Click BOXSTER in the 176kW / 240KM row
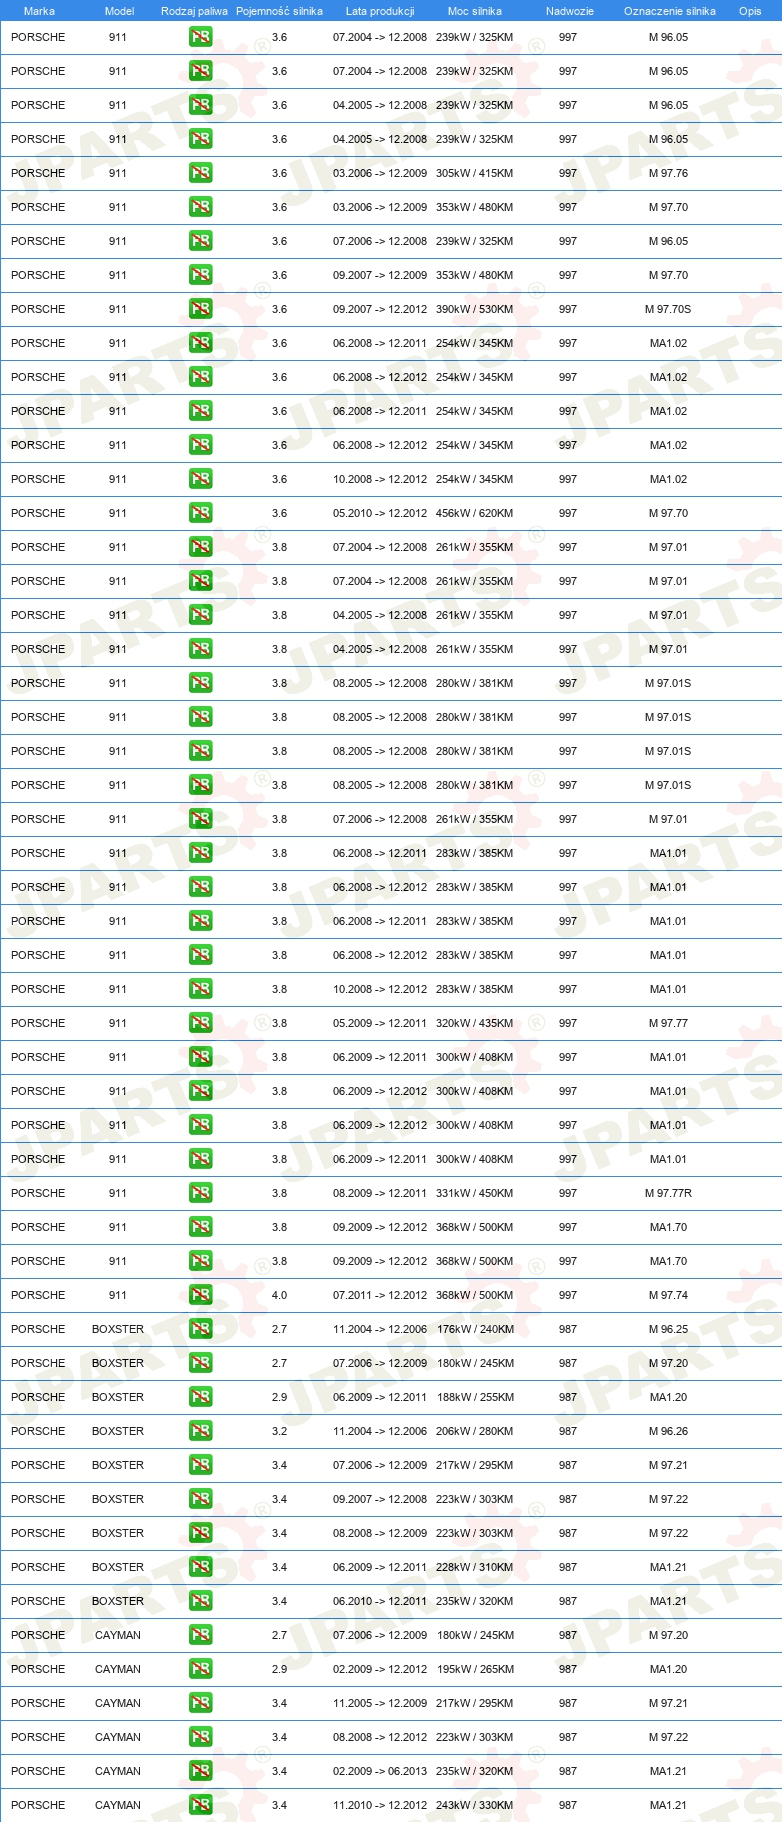The image size is (782, 1822). [118, 1329]
